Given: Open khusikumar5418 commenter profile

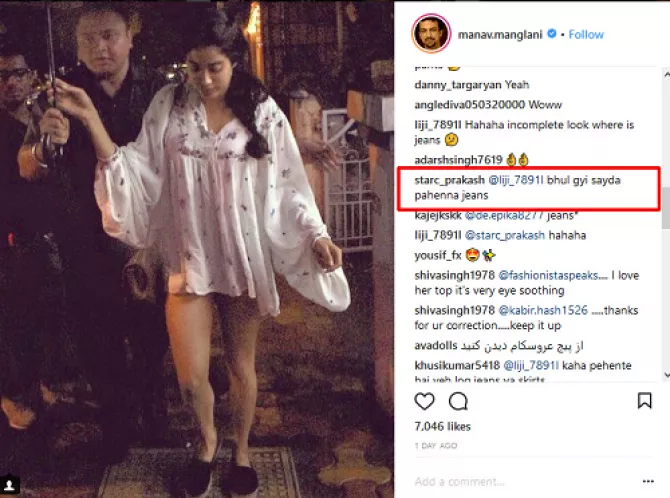Looking at the screenshot, I should point(457,365).
